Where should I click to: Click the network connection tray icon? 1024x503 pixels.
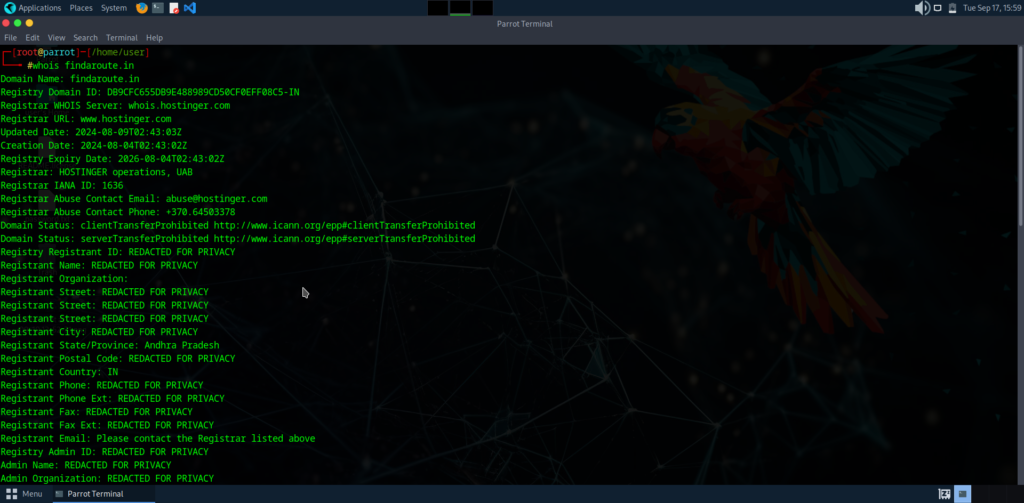pyautogui.click(x=937, y=8)
